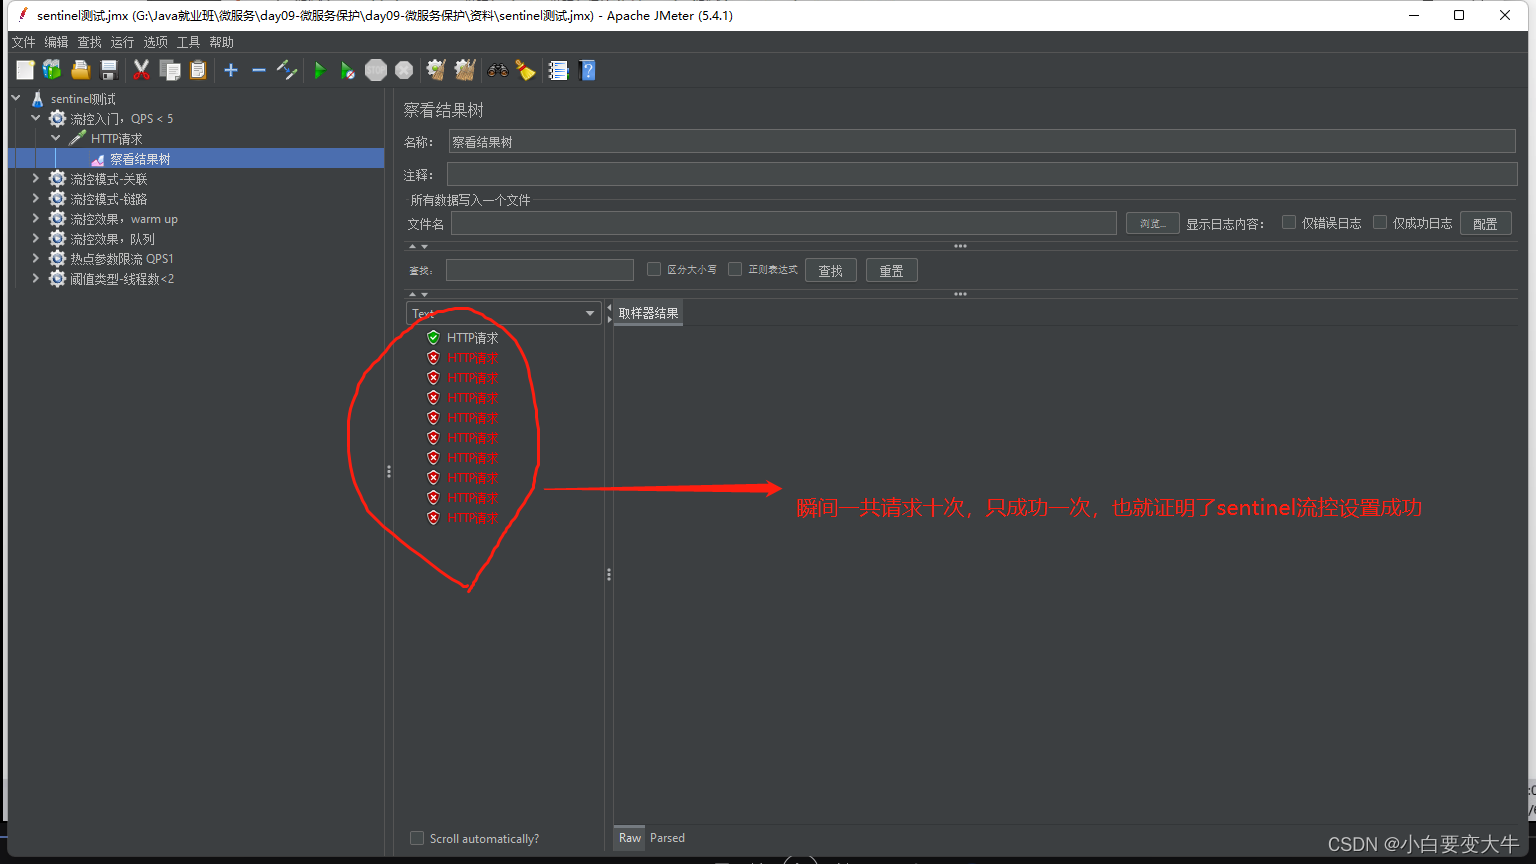
Task: Enable 正则表达式 checkbox
Action: tap(735, 269)
